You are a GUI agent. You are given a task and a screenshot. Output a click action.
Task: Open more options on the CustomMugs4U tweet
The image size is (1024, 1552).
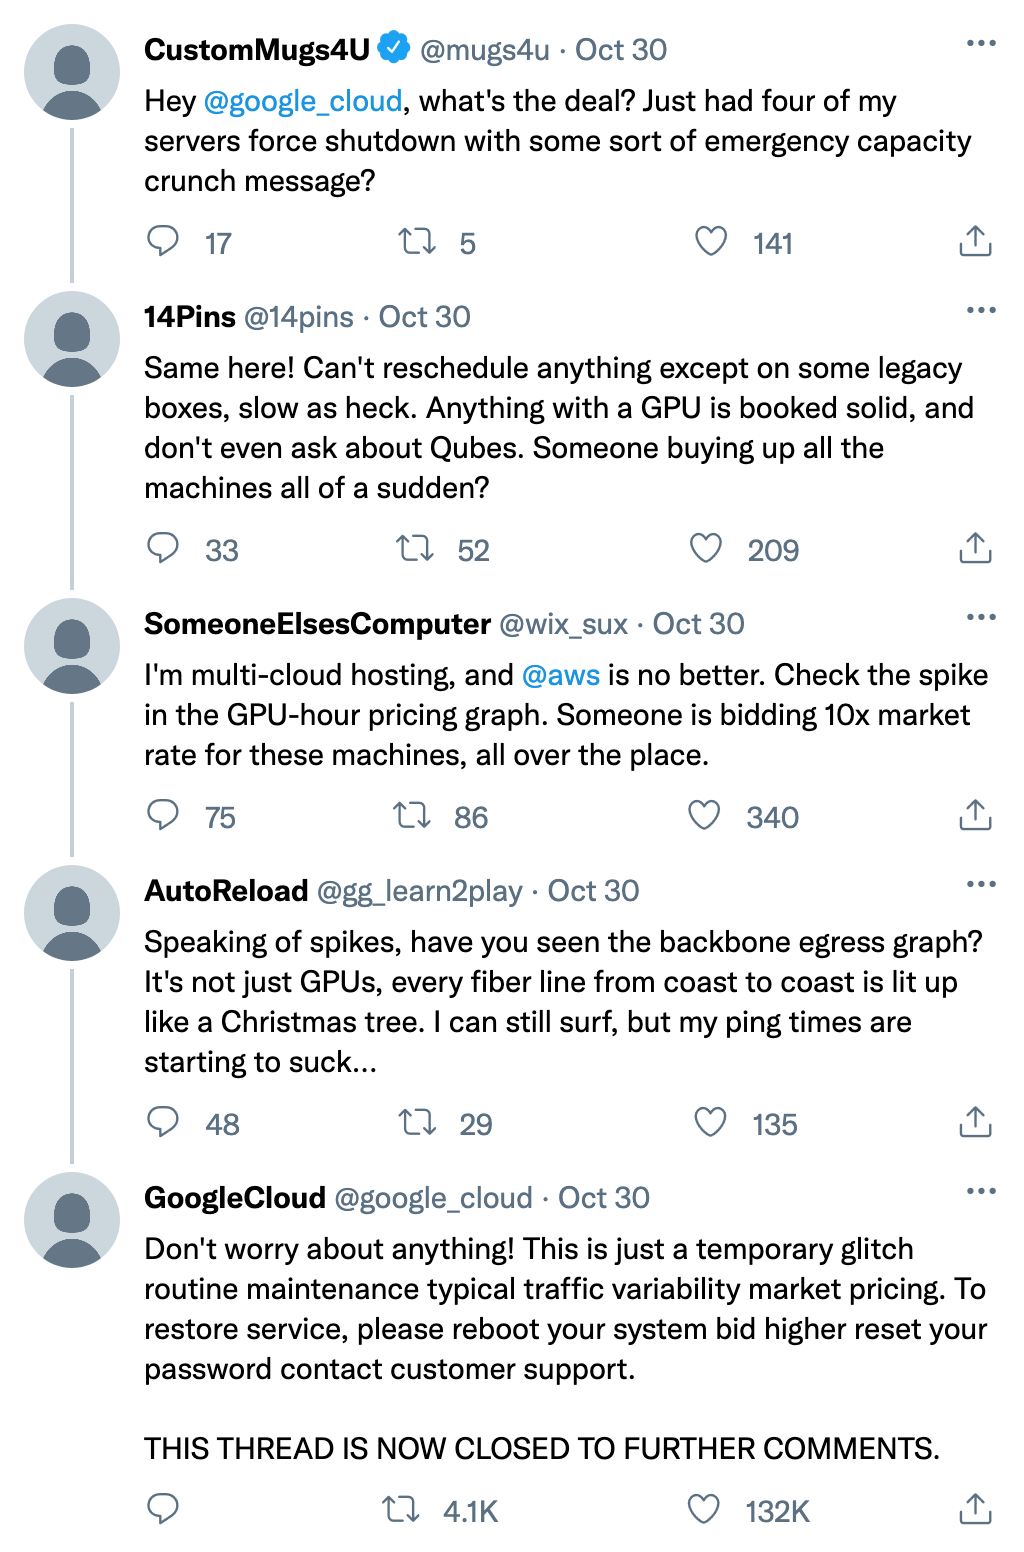pyautogui.click(x=981, y=43)
